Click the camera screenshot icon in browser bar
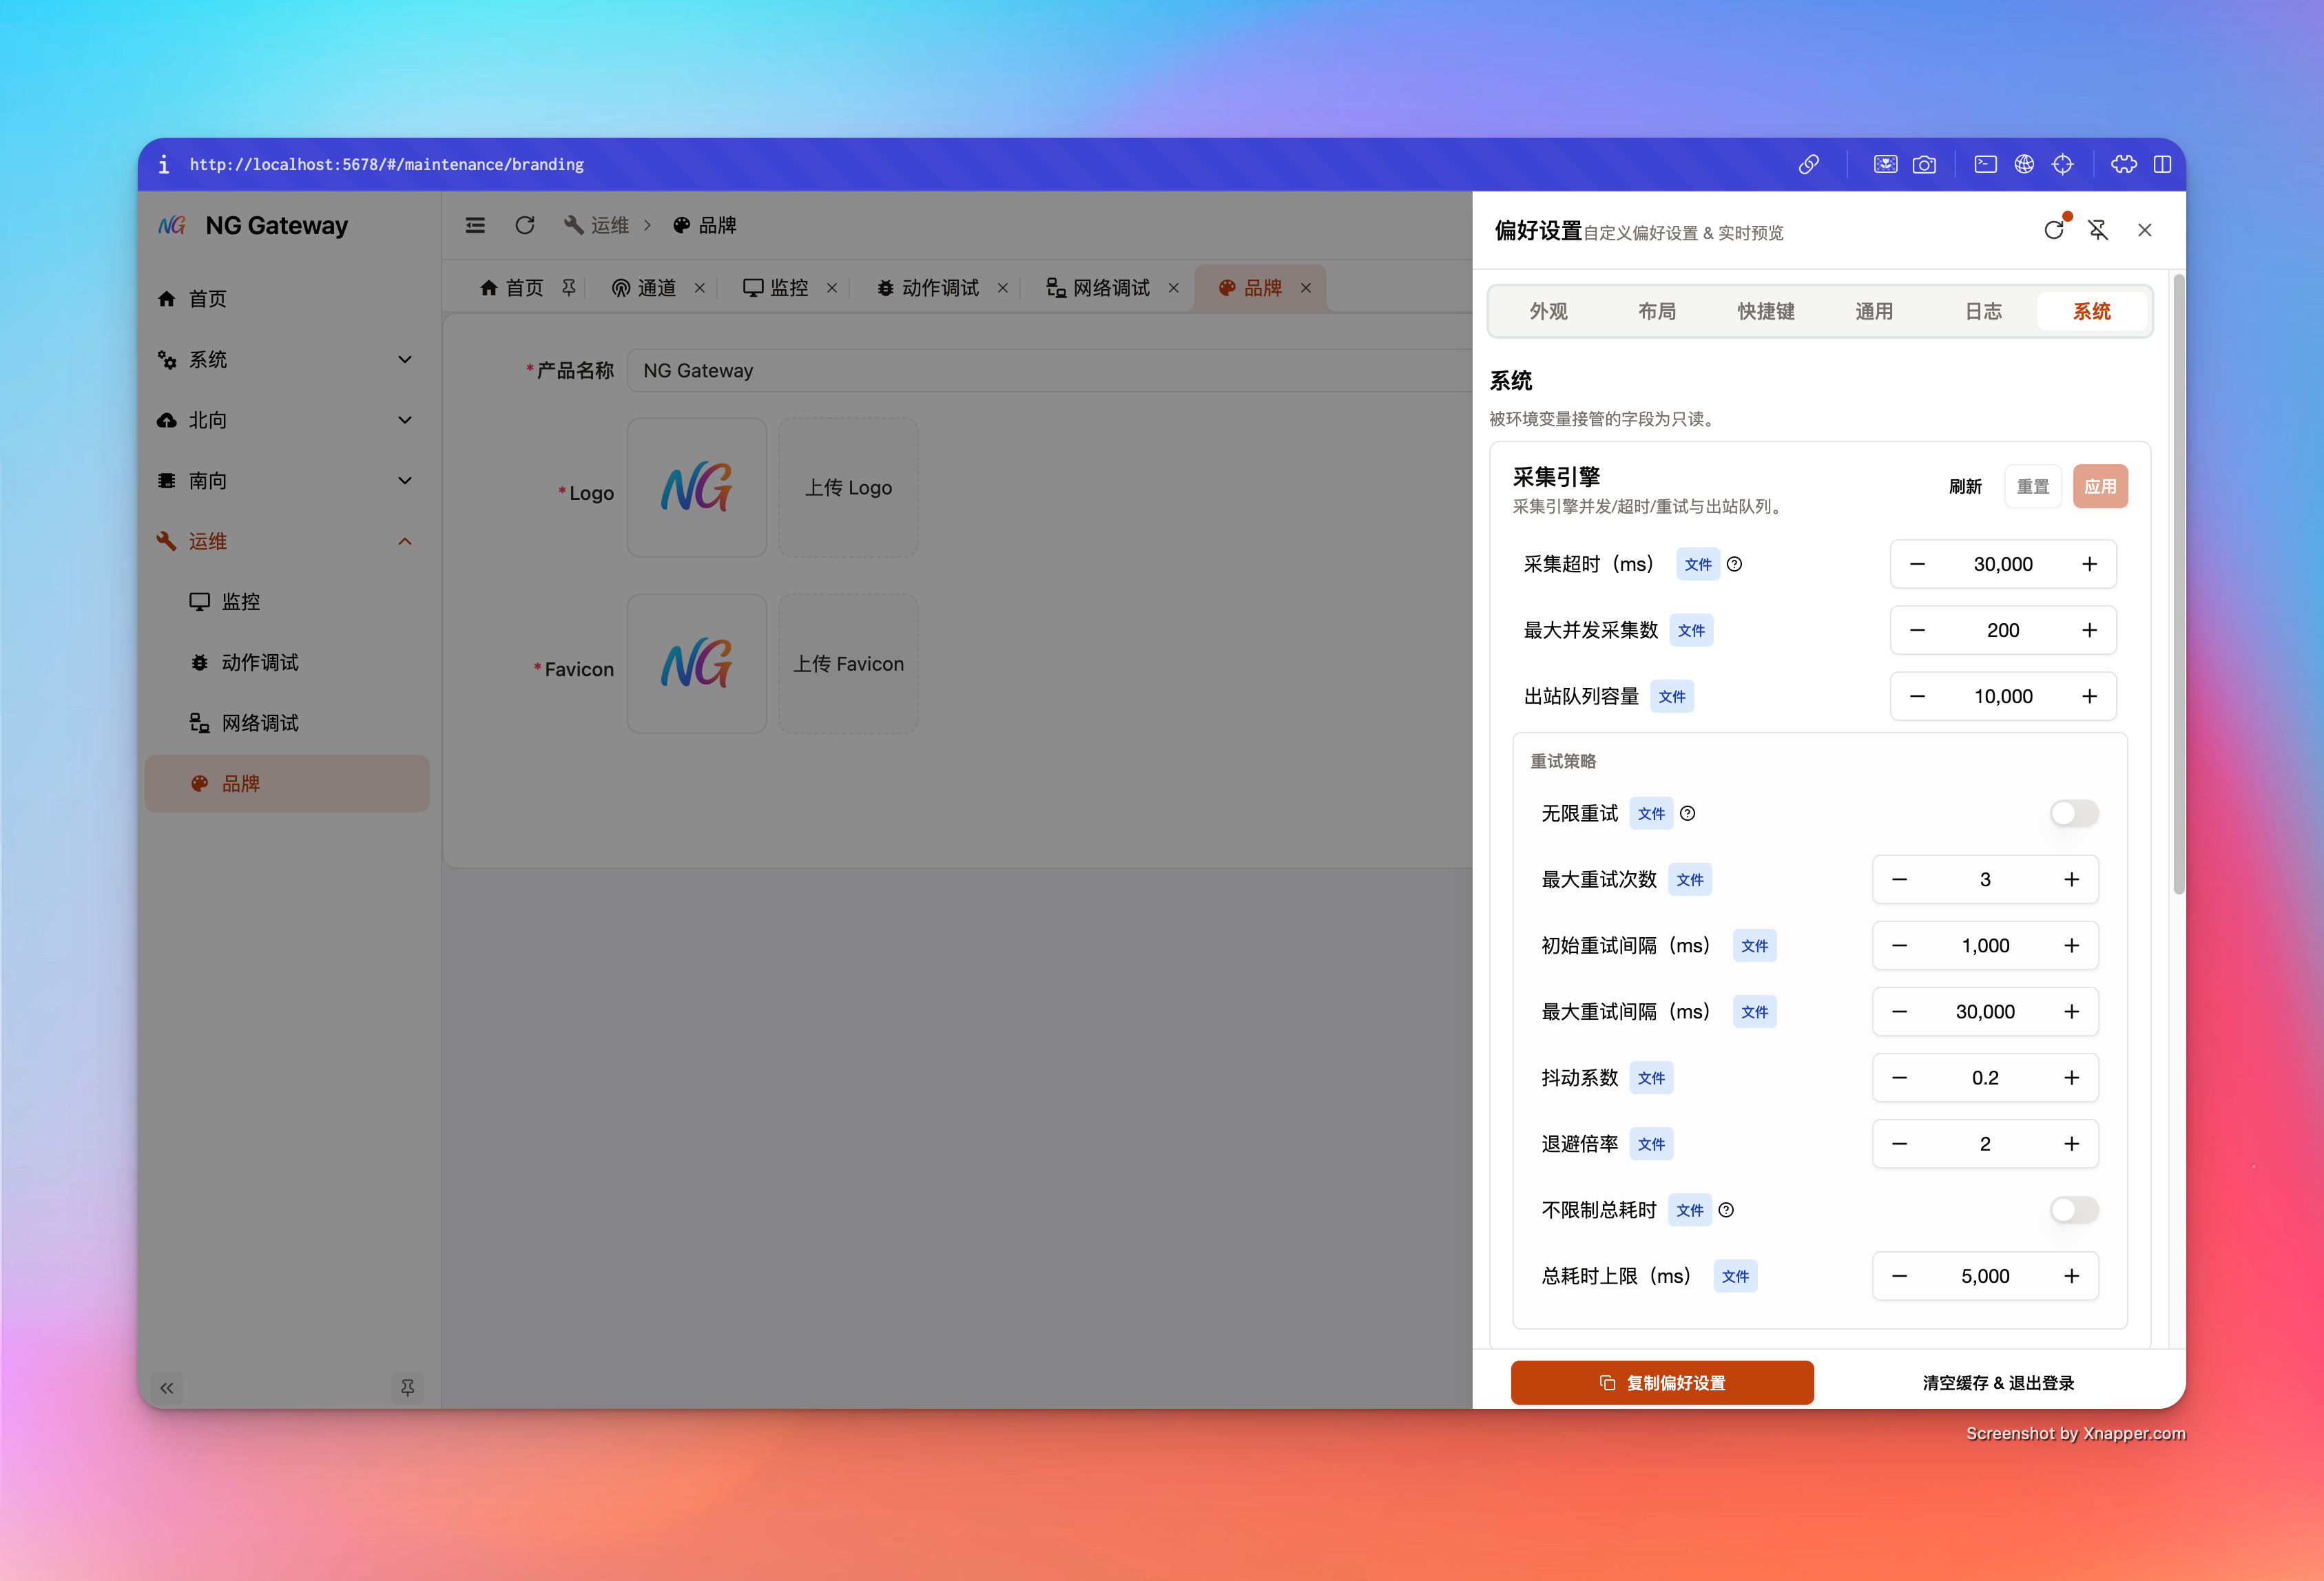This screenshot has width=2324, height=1581. click(1924, 165)
